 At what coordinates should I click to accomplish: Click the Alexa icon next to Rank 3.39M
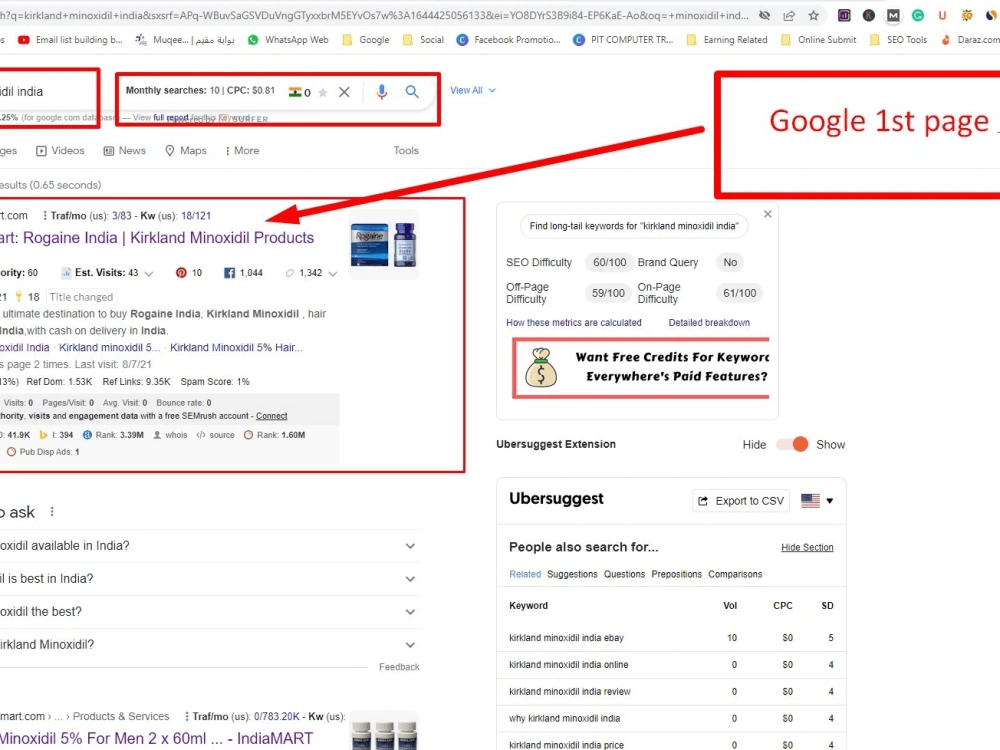pos(87,435)
